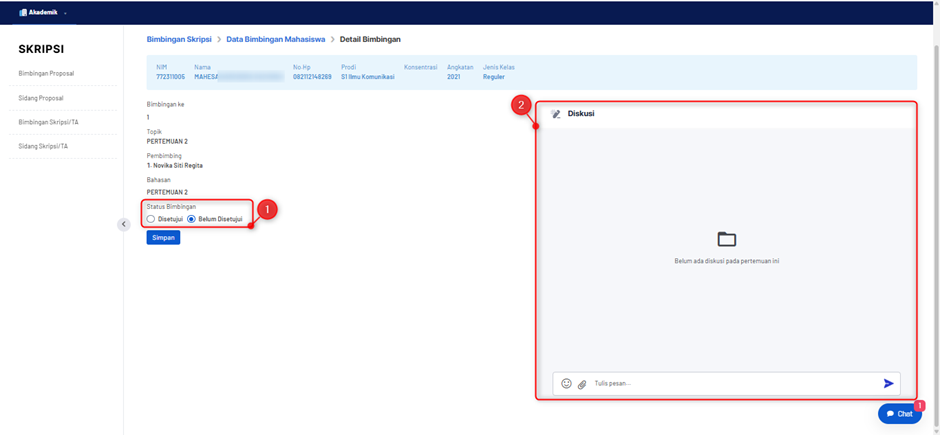Collapse sidebar with the left chevron
Image resolution: width=940 pixels, height=435 pixels.
point(123,224)
